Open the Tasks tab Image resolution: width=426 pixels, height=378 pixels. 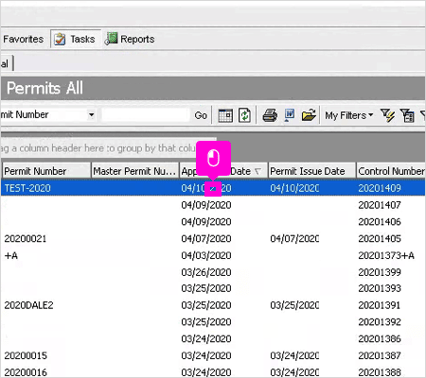click(x=75, y=39)
